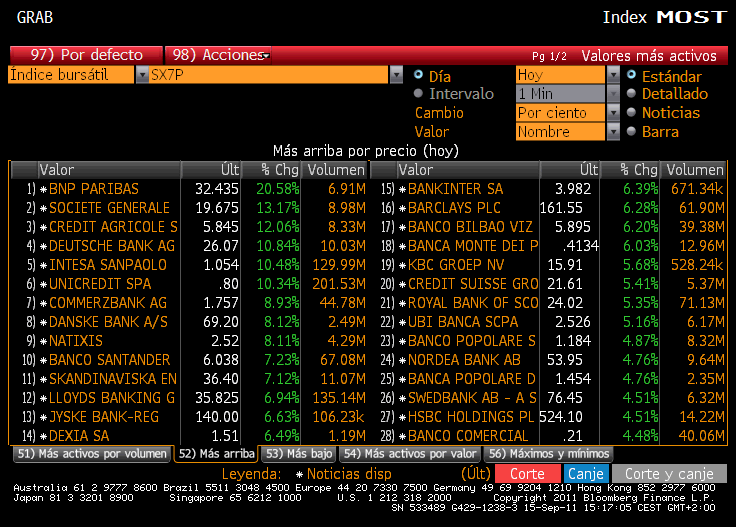
Task: Click news asterisk beside DEUTSCHE BANK AG
Action: (x=43, y=246)
